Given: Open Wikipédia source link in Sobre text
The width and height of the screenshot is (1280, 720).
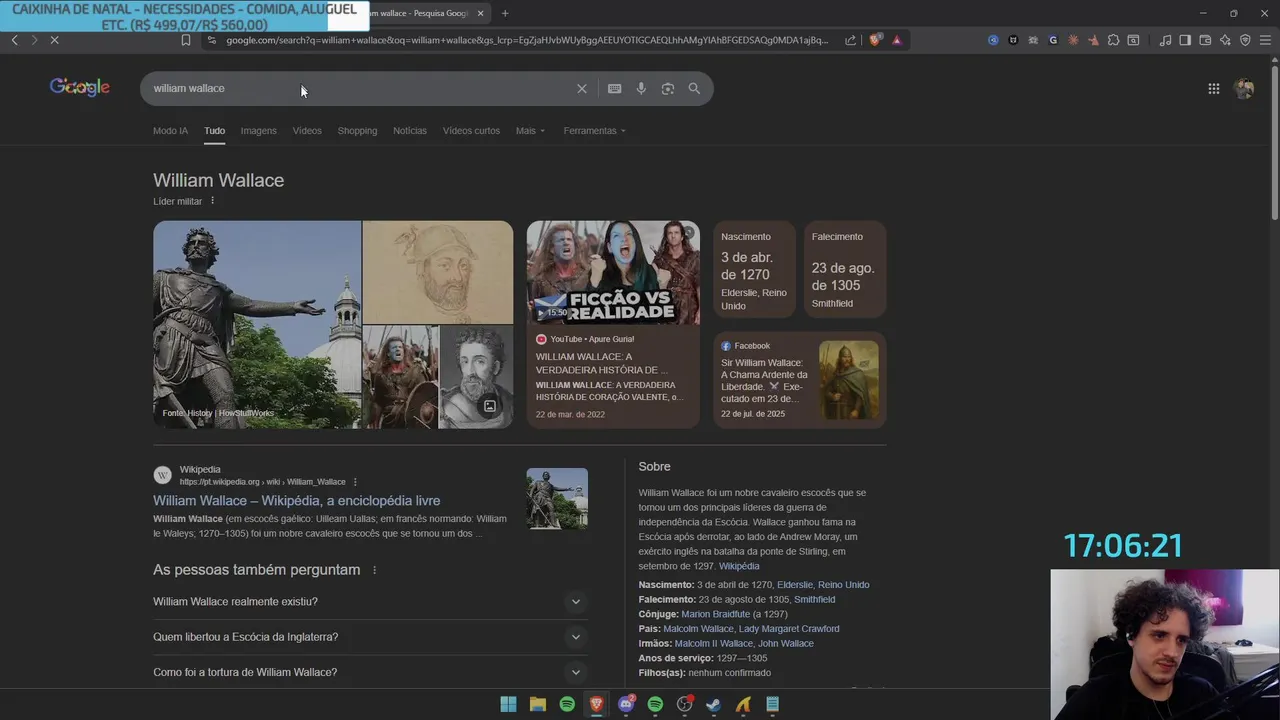Looking at the screenshot, I should (739, 566).
